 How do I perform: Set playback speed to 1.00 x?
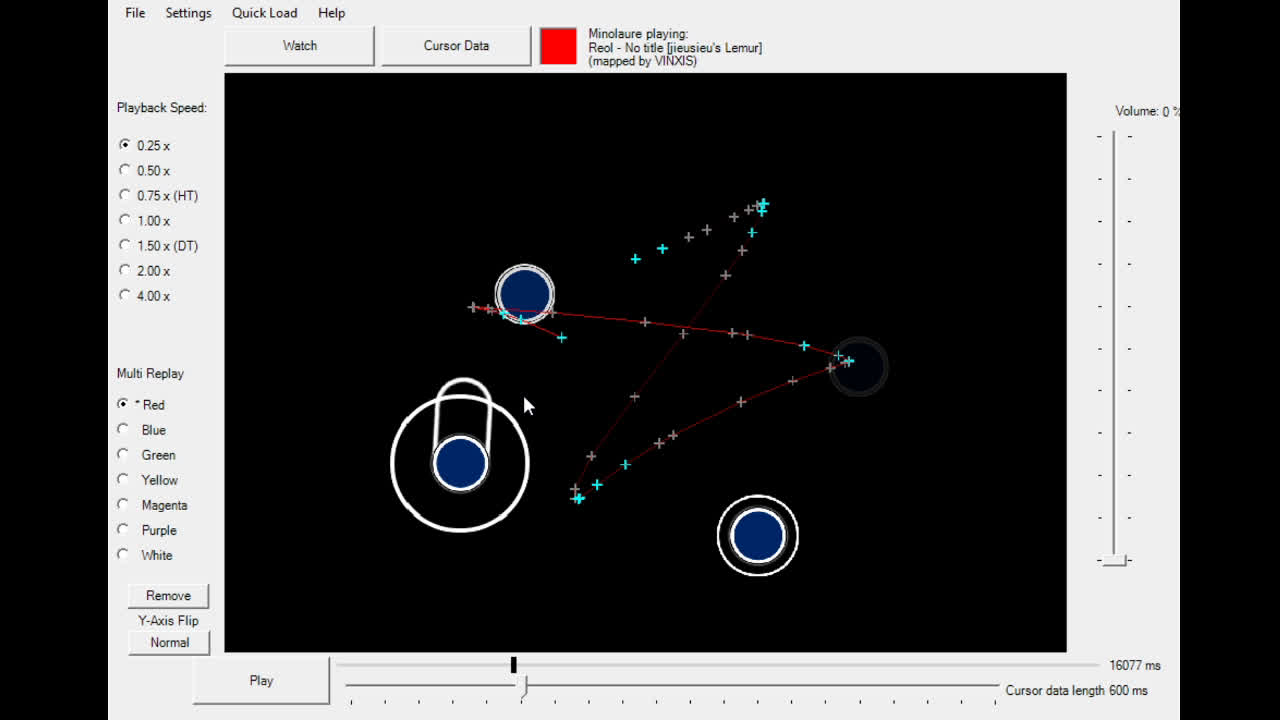(x=125, y=221)
